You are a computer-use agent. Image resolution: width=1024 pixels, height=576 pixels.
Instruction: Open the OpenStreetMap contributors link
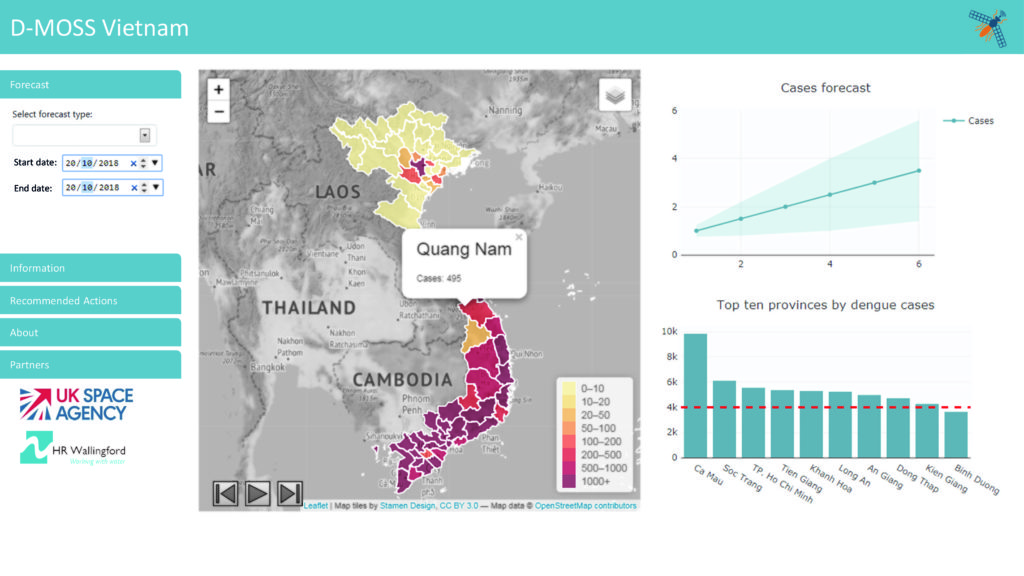coord(586,505)
